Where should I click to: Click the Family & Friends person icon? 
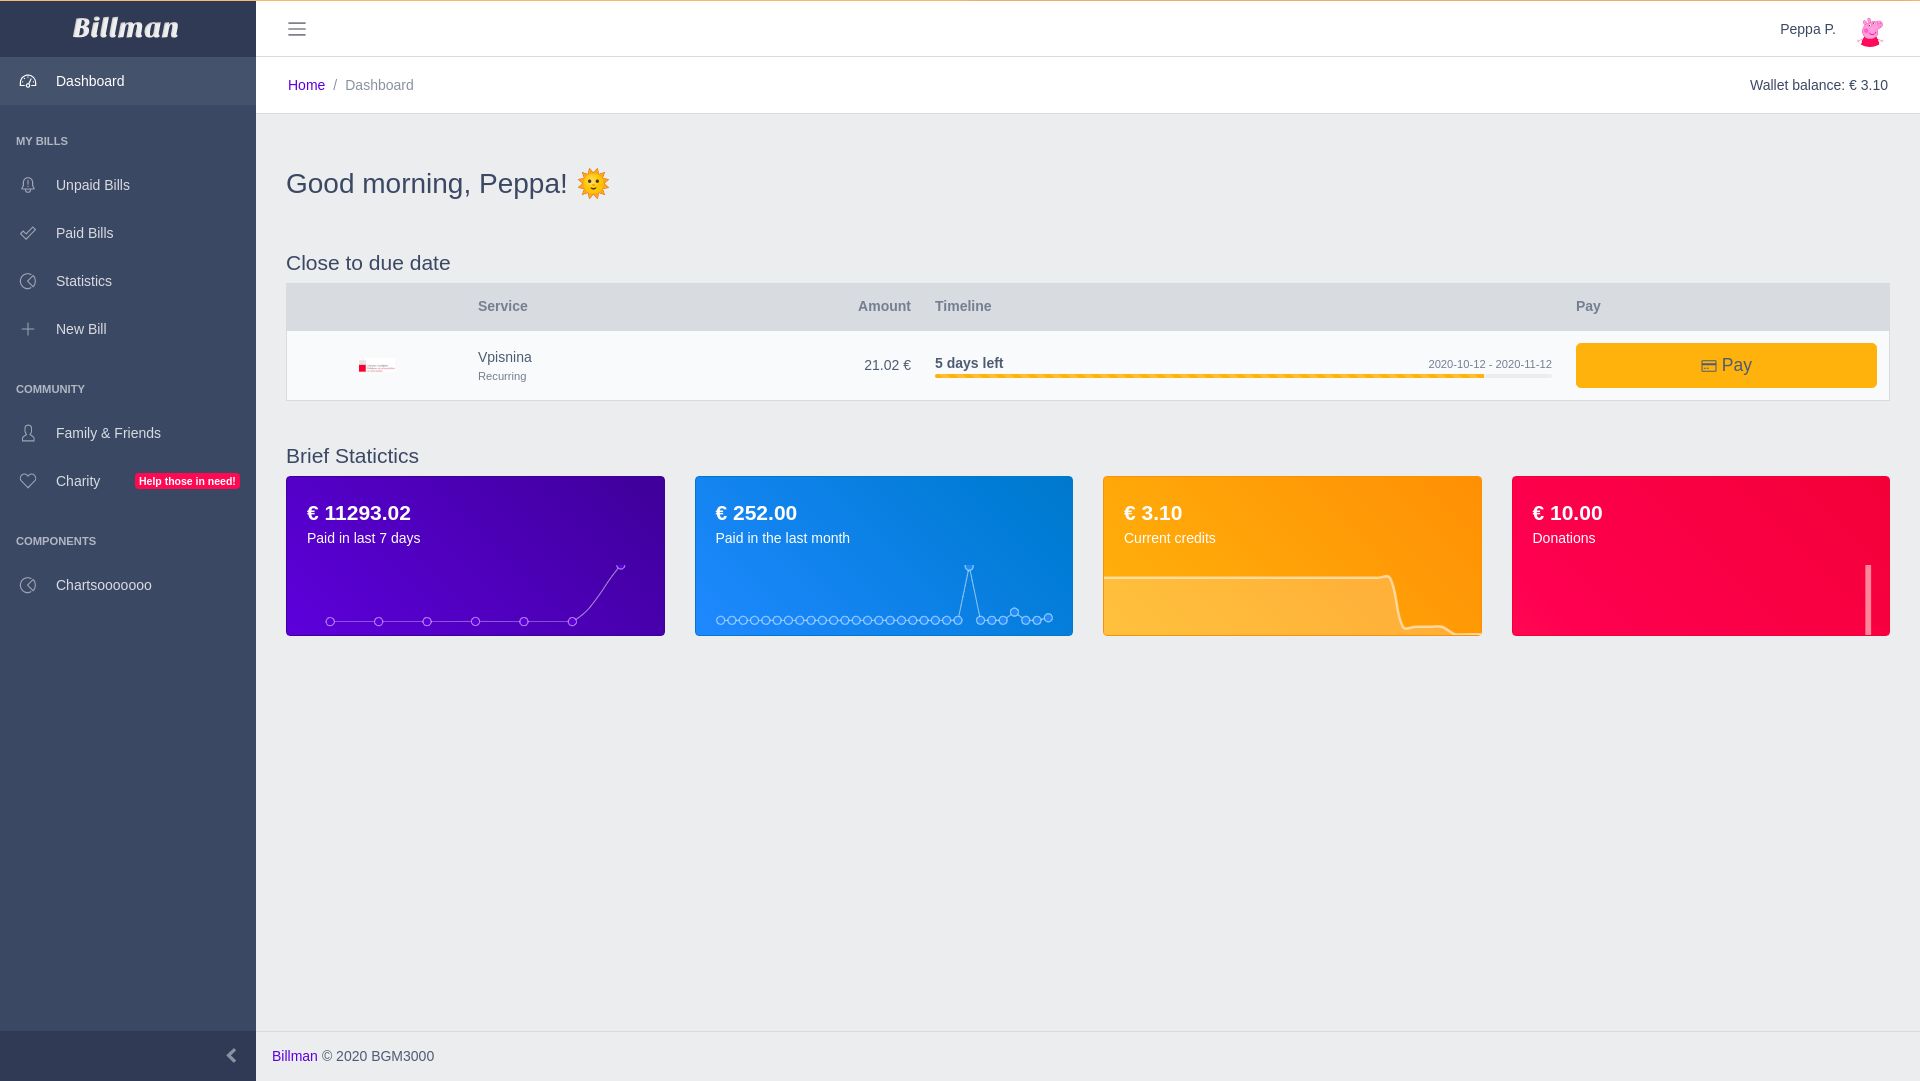pyautogui.click(x=28, y=433)
